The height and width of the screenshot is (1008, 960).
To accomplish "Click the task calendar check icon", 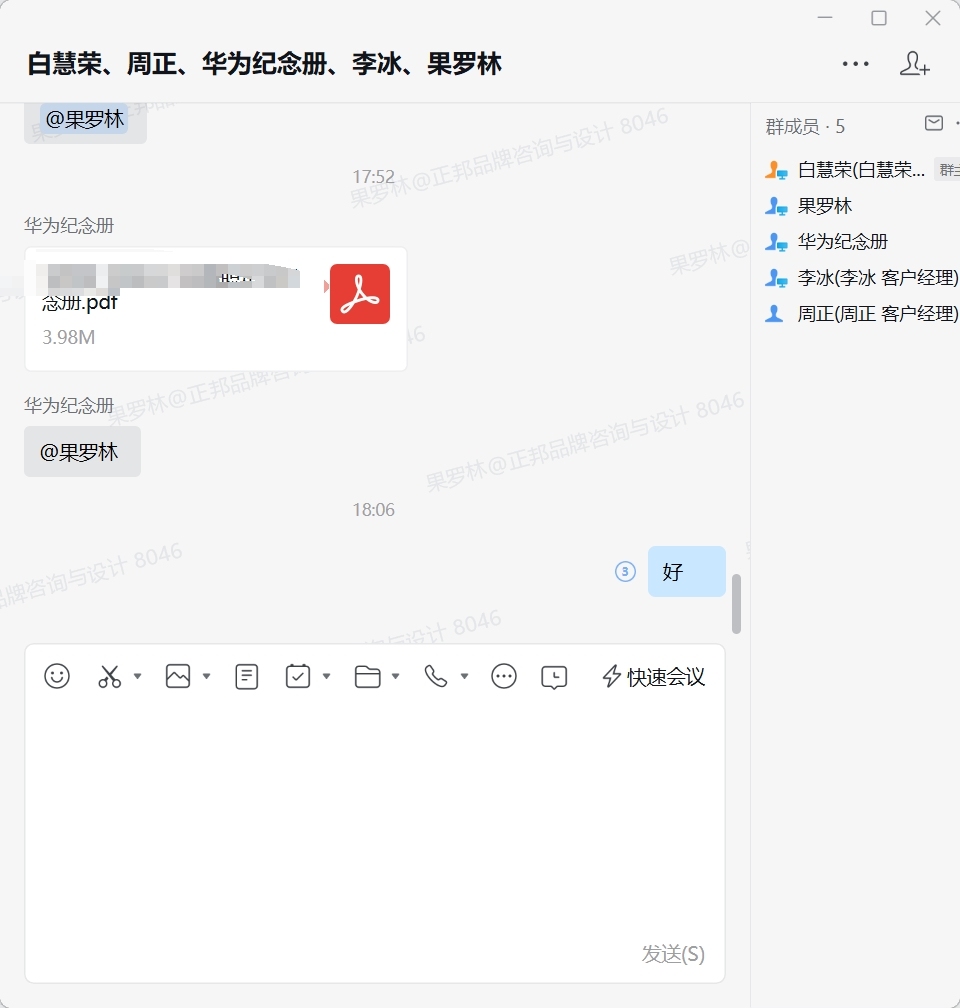I will 298,676.
